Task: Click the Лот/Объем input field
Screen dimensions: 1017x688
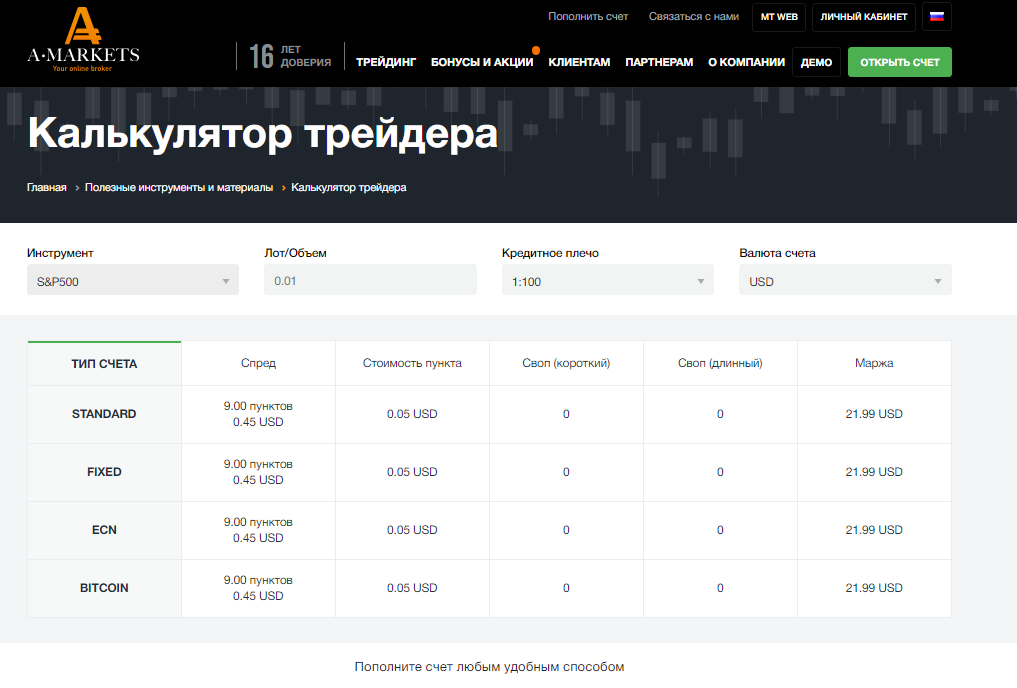Action: pyautogui.click(x=370, y=281)
